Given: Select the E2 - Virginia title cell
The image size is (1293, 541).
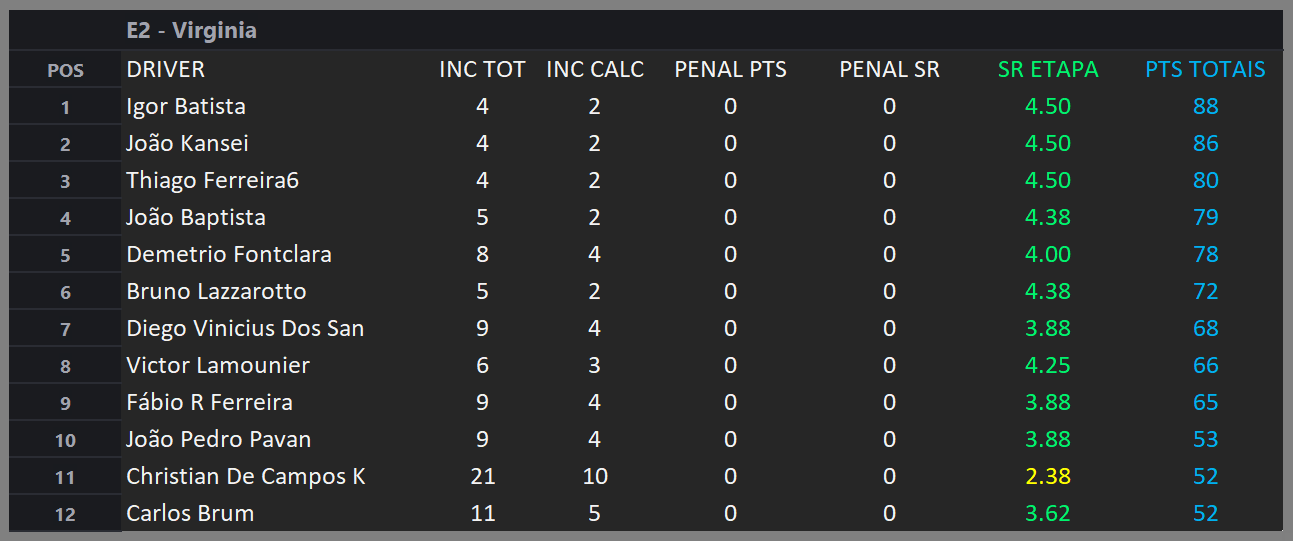Looking at the screenshot, I should [x=191, y=30].
